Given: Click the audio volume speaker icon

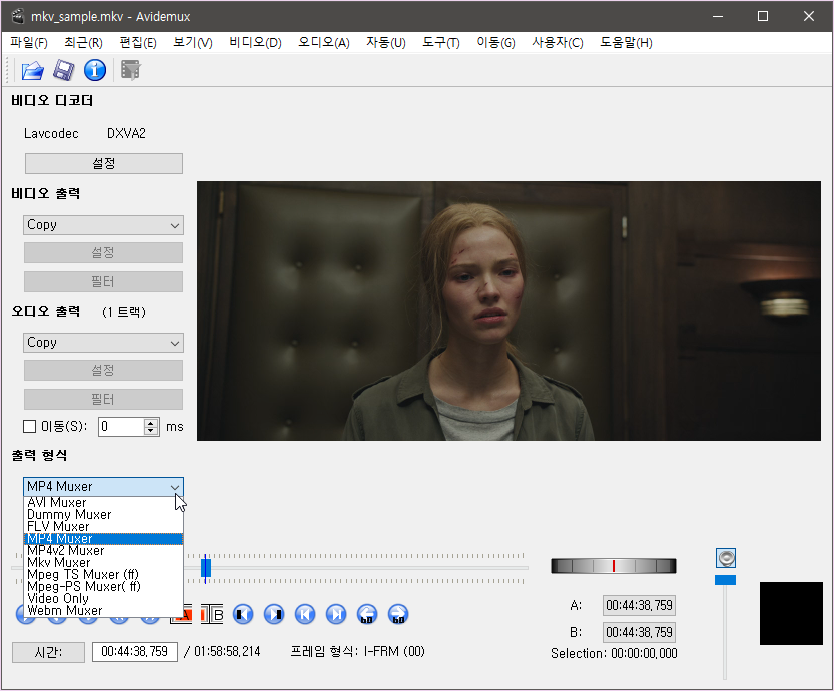Looking at the screenshot, I should point(726,558).
